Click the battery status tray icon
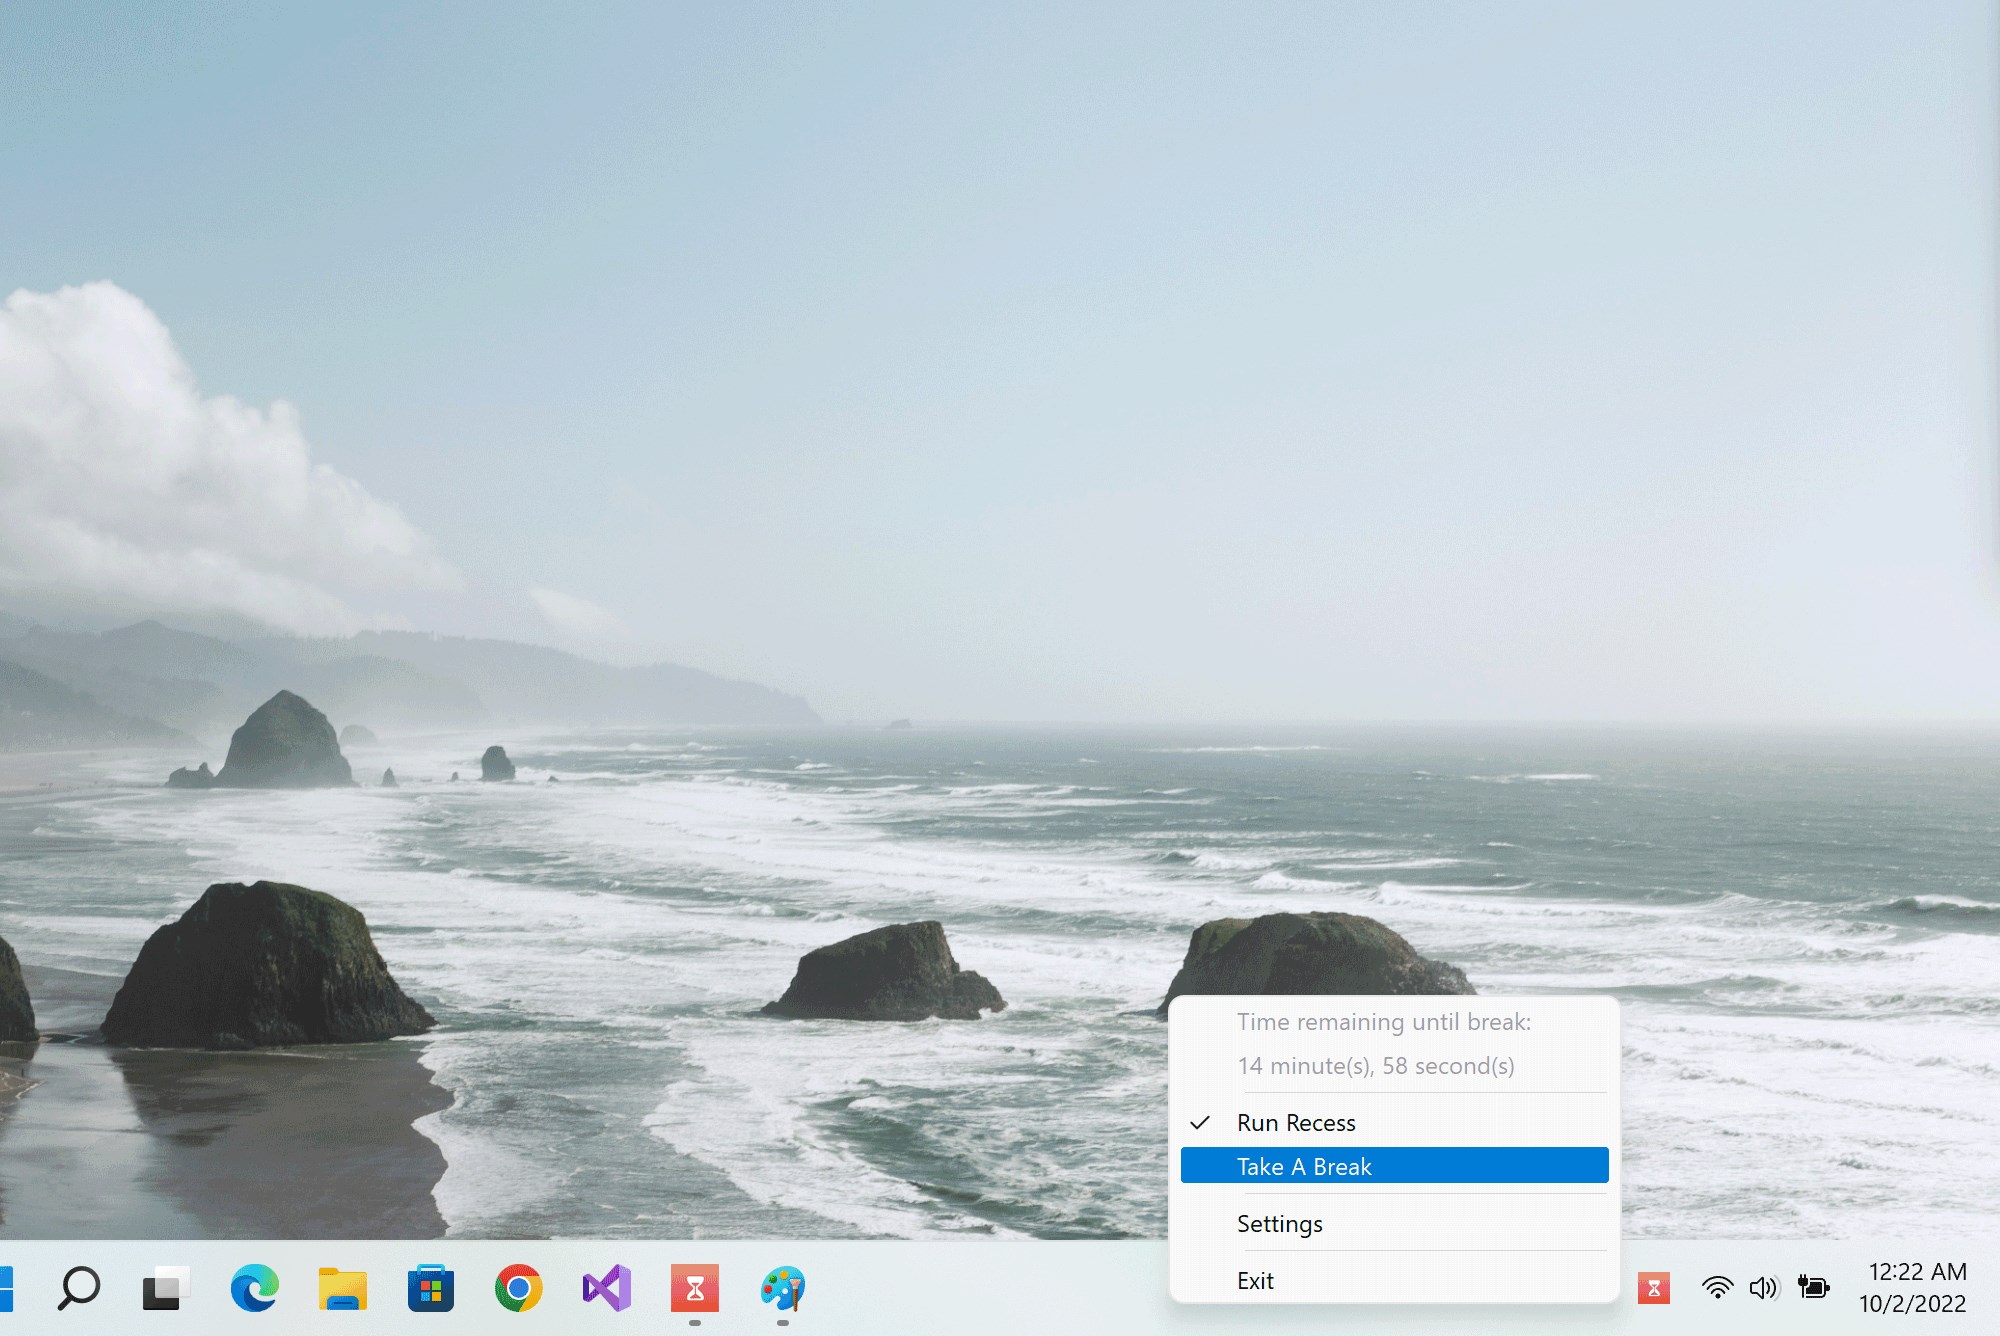 1813,1288
